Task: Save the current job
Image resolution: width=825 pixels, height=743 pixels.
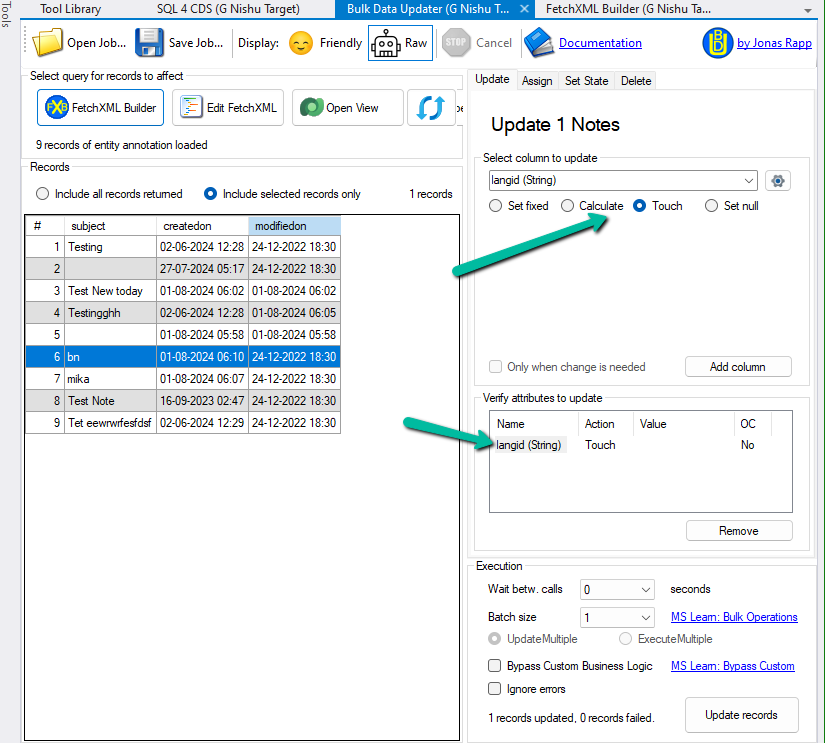Action: coord(150,43)
